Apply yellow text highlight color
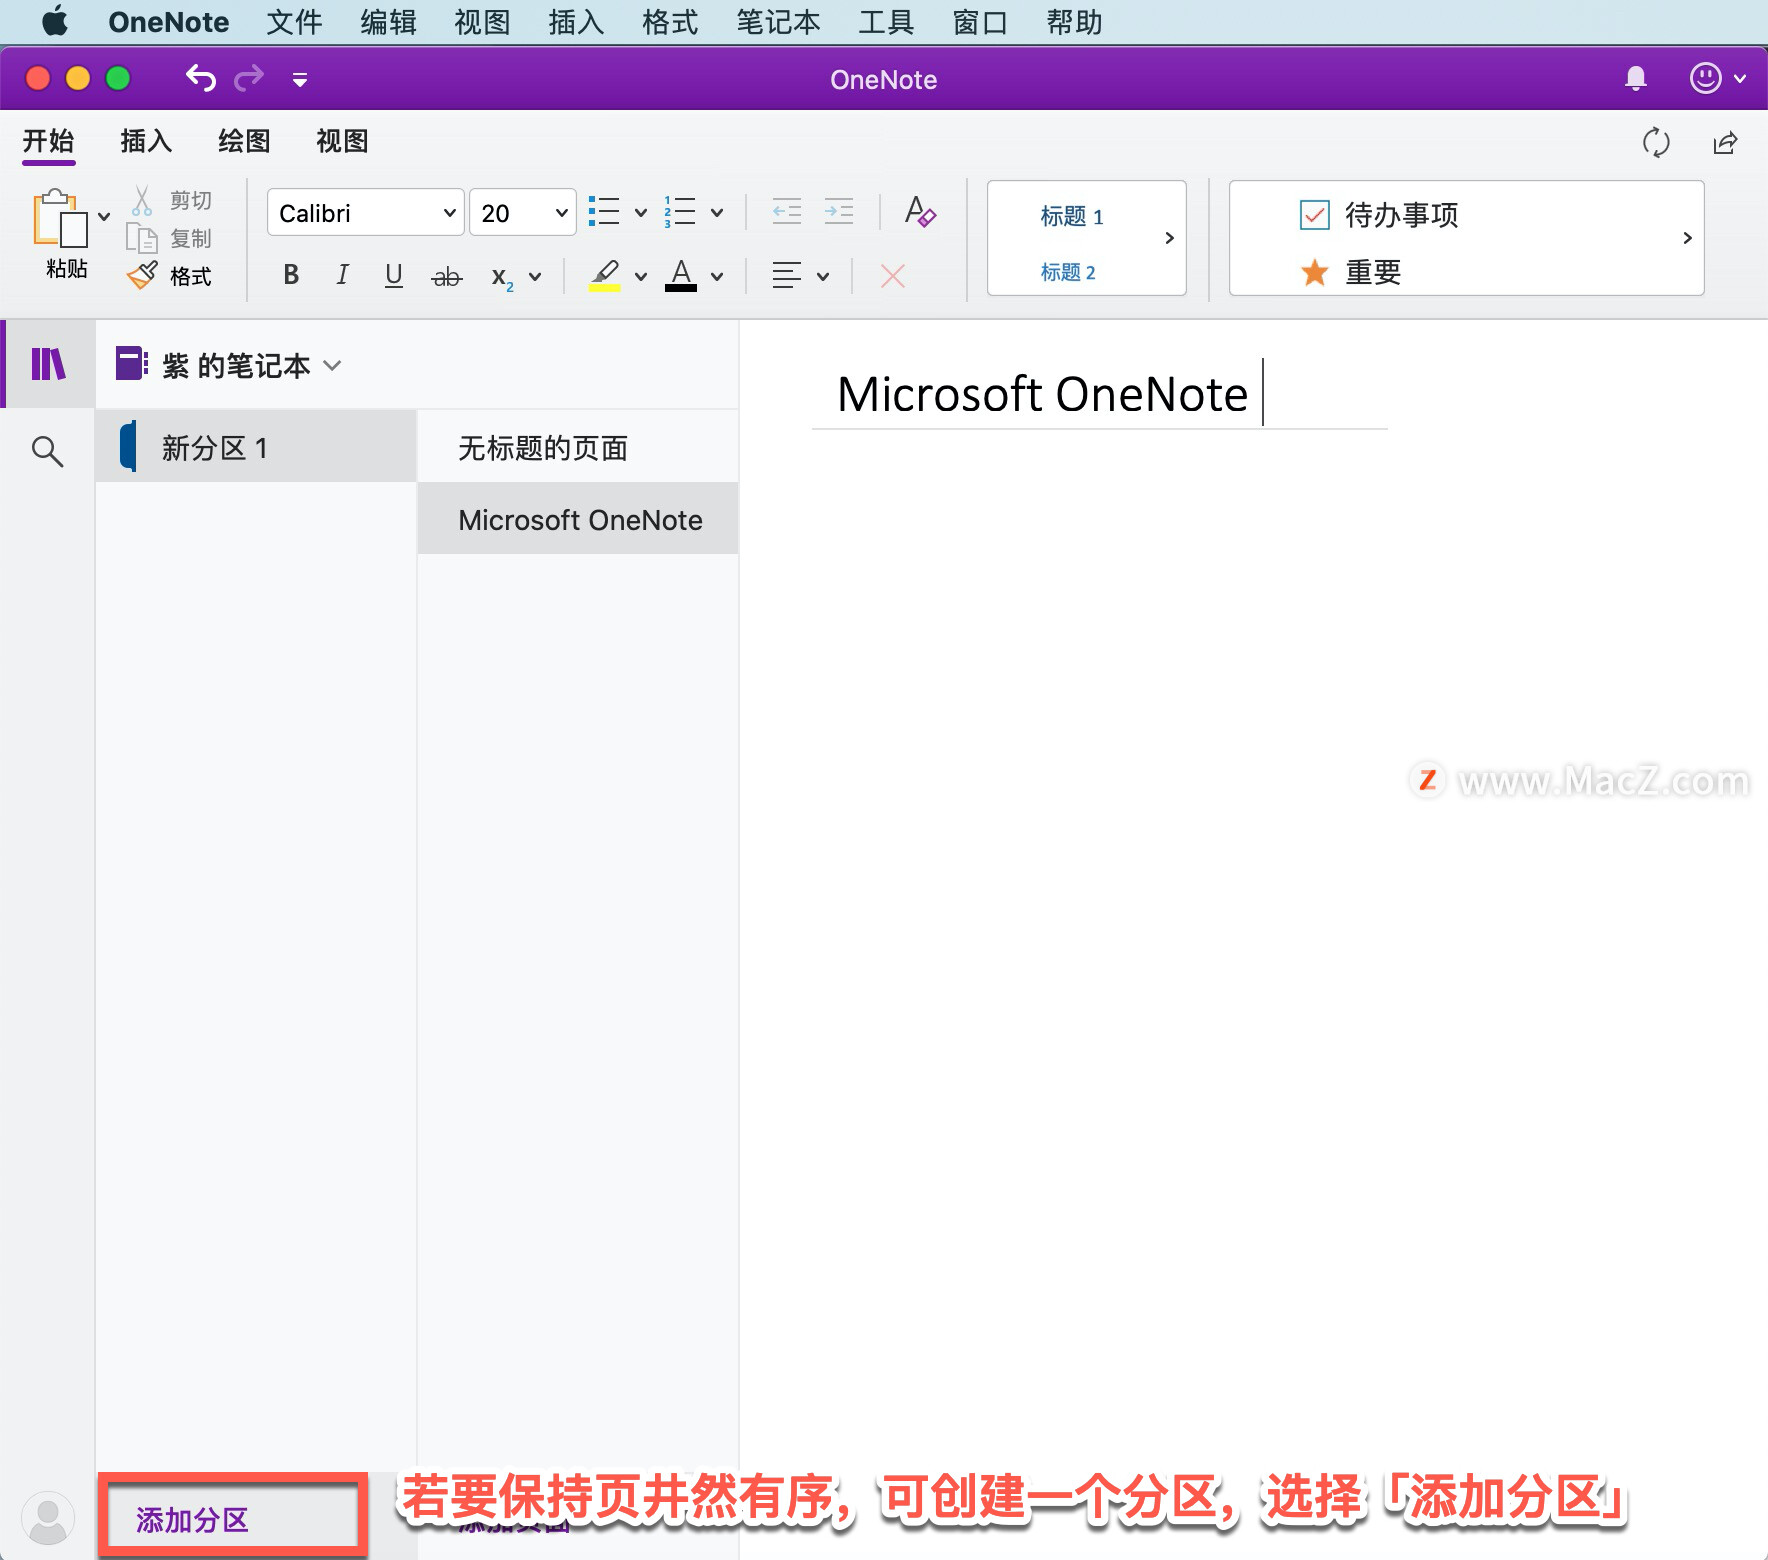 pyautogui.click(x=604, y=275)
